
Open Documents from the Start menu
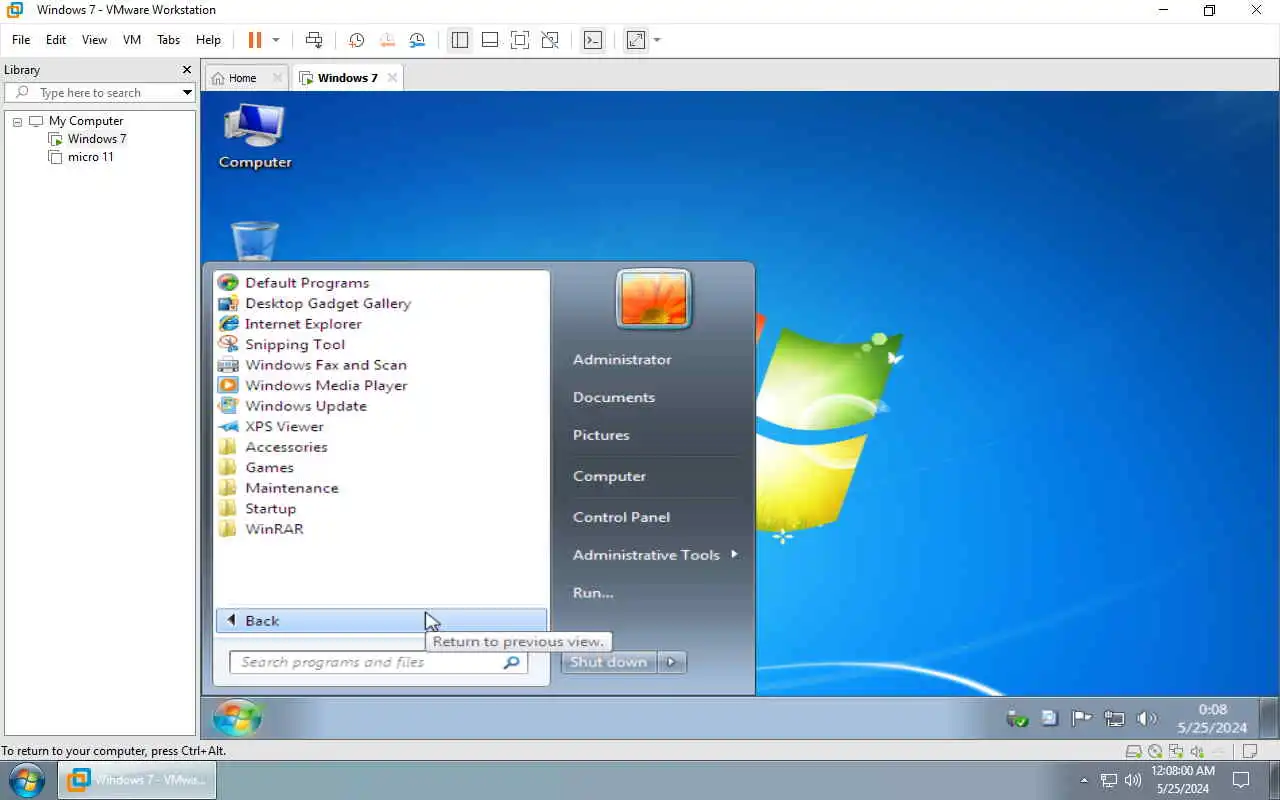tap(614, 397)
